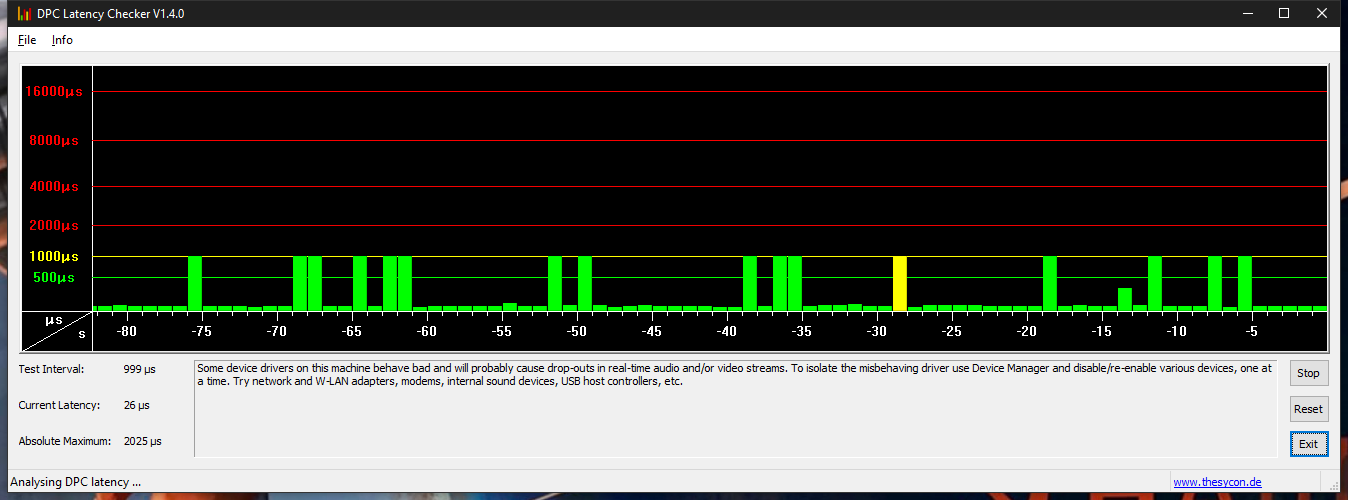Click the -5 time axis label
The height and width of the screenshot is (500, 1348).
pyautogui.click(x=1251, y=331)
